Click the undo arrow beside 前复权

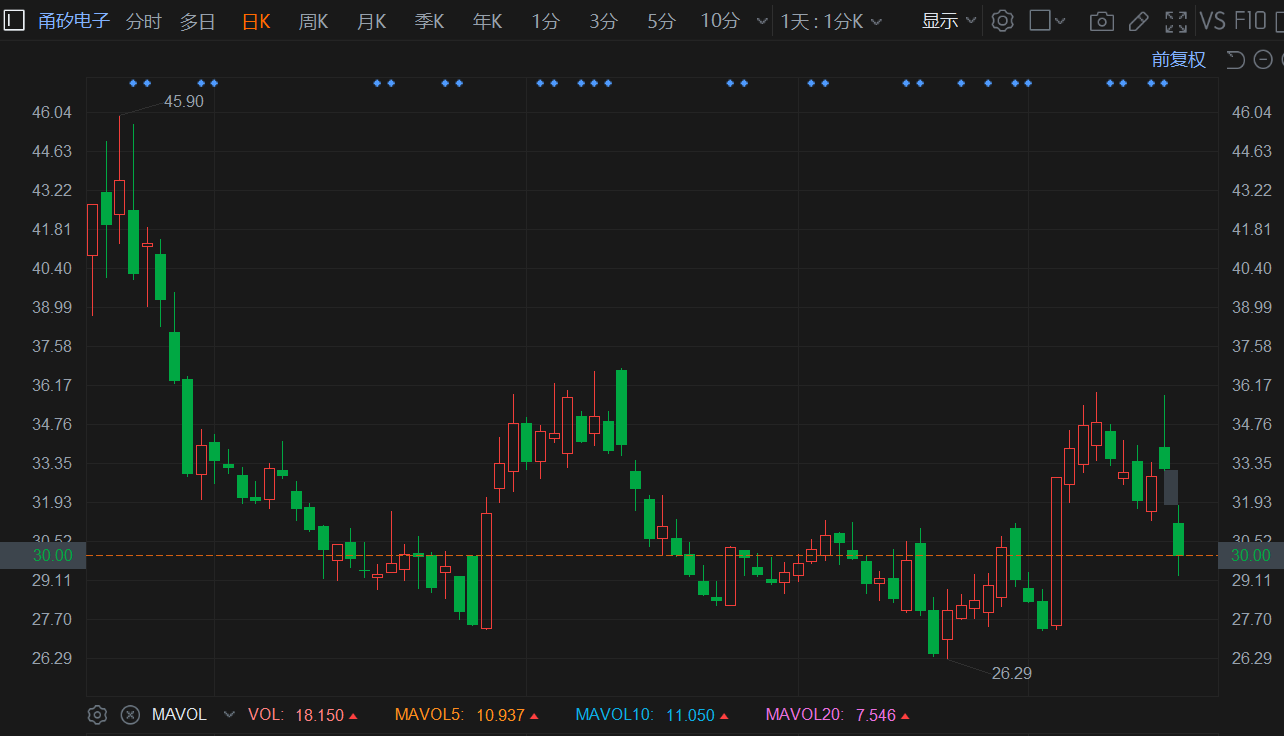coord(1236,60)
